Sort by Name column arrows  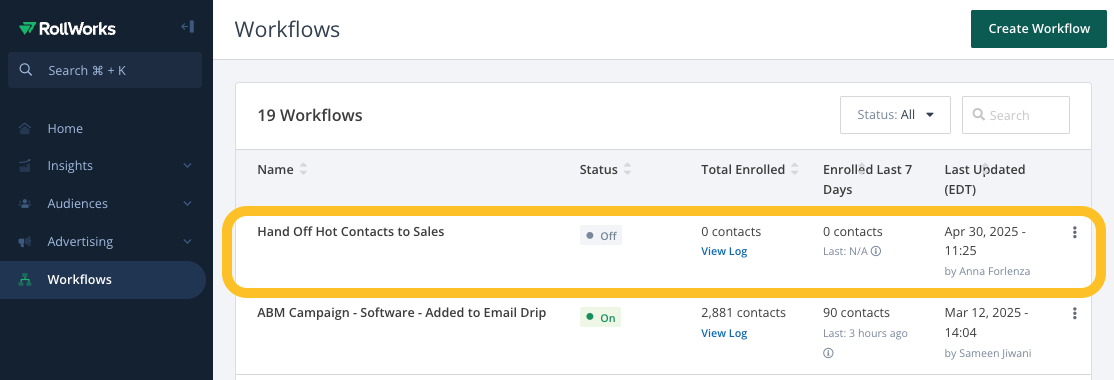(303, 170)
